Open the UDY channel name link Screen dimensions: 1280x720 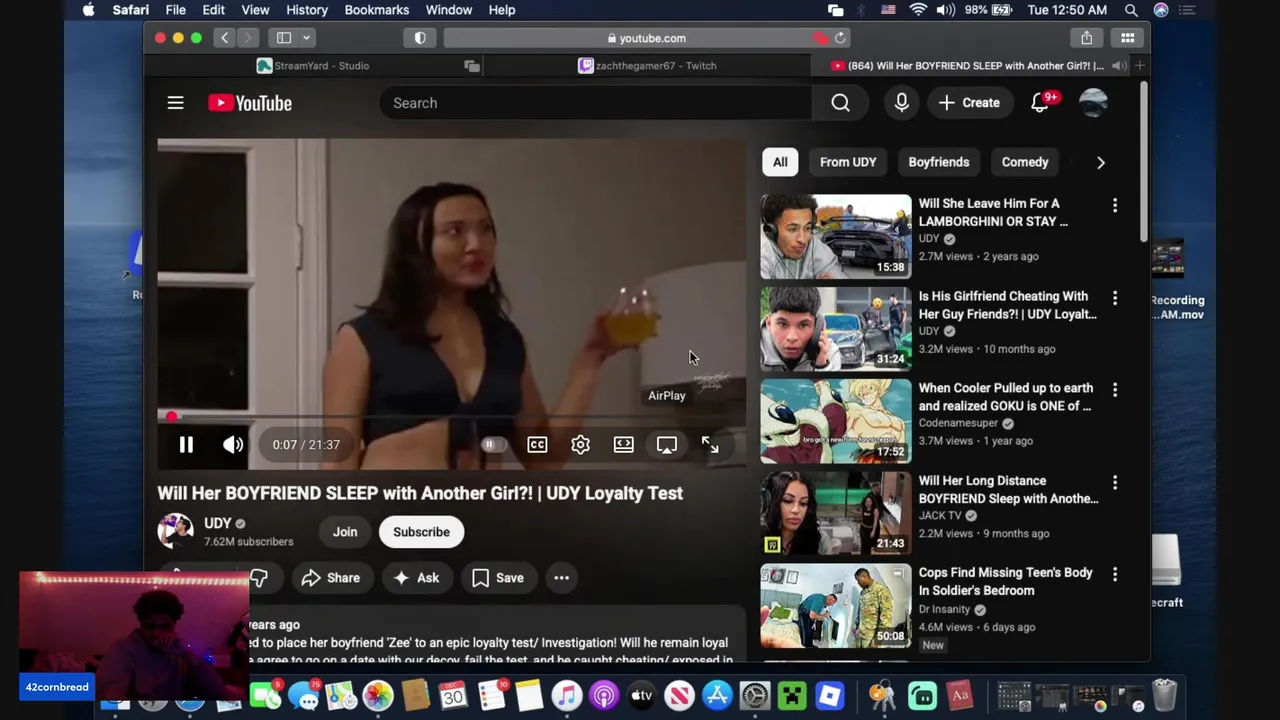[217, 523]
